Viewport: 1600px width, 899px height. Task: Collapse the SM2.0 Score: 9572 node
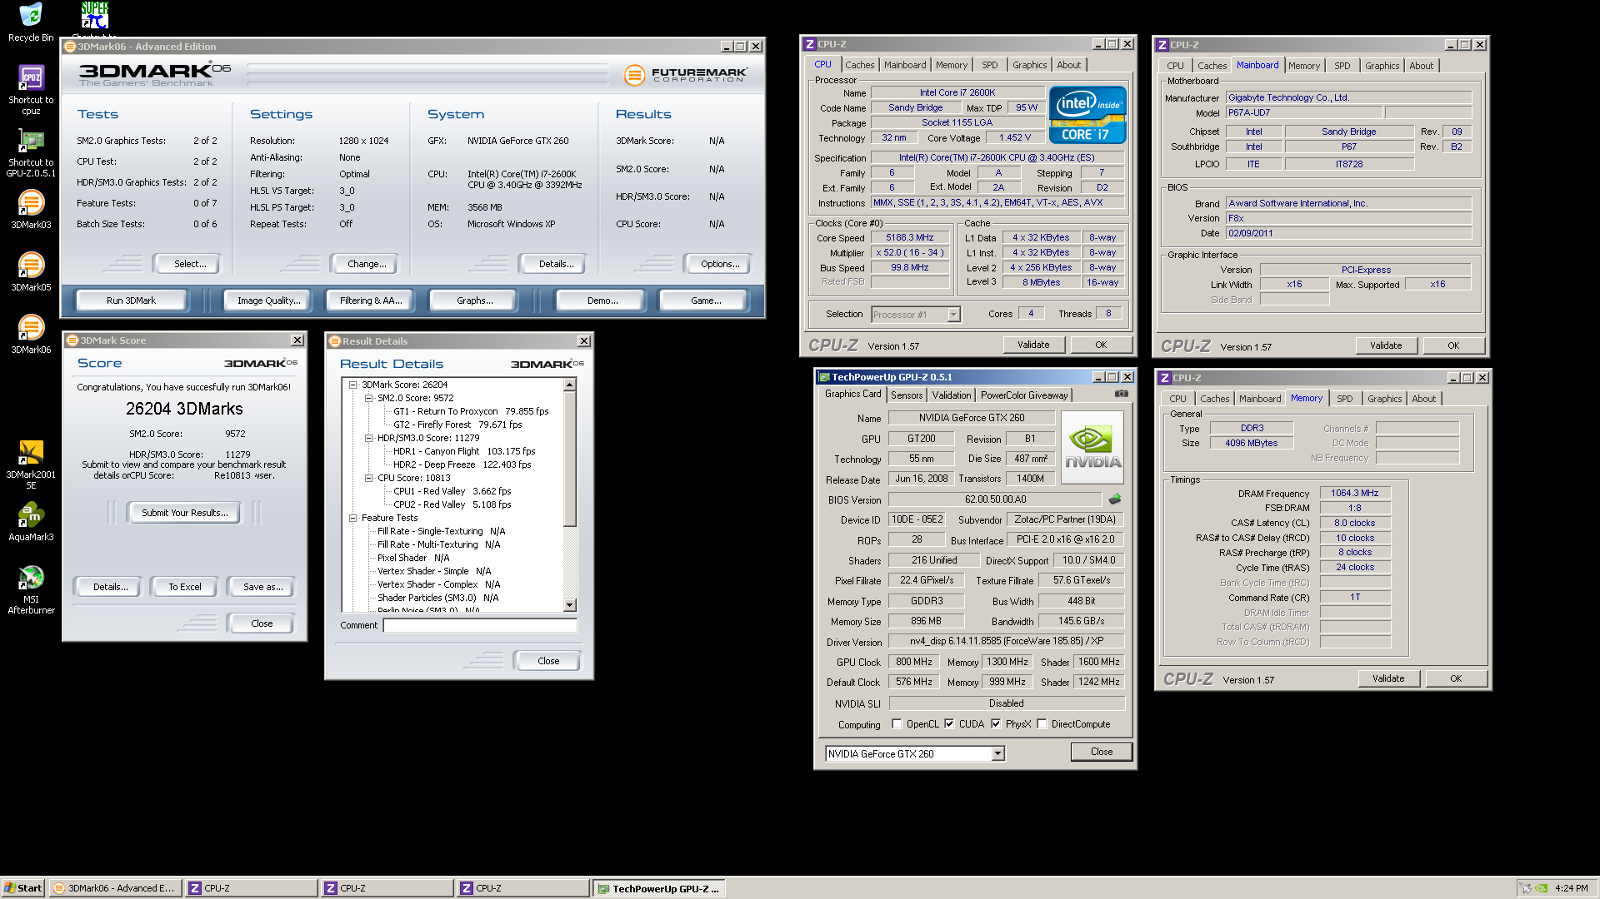pos(369,398)
